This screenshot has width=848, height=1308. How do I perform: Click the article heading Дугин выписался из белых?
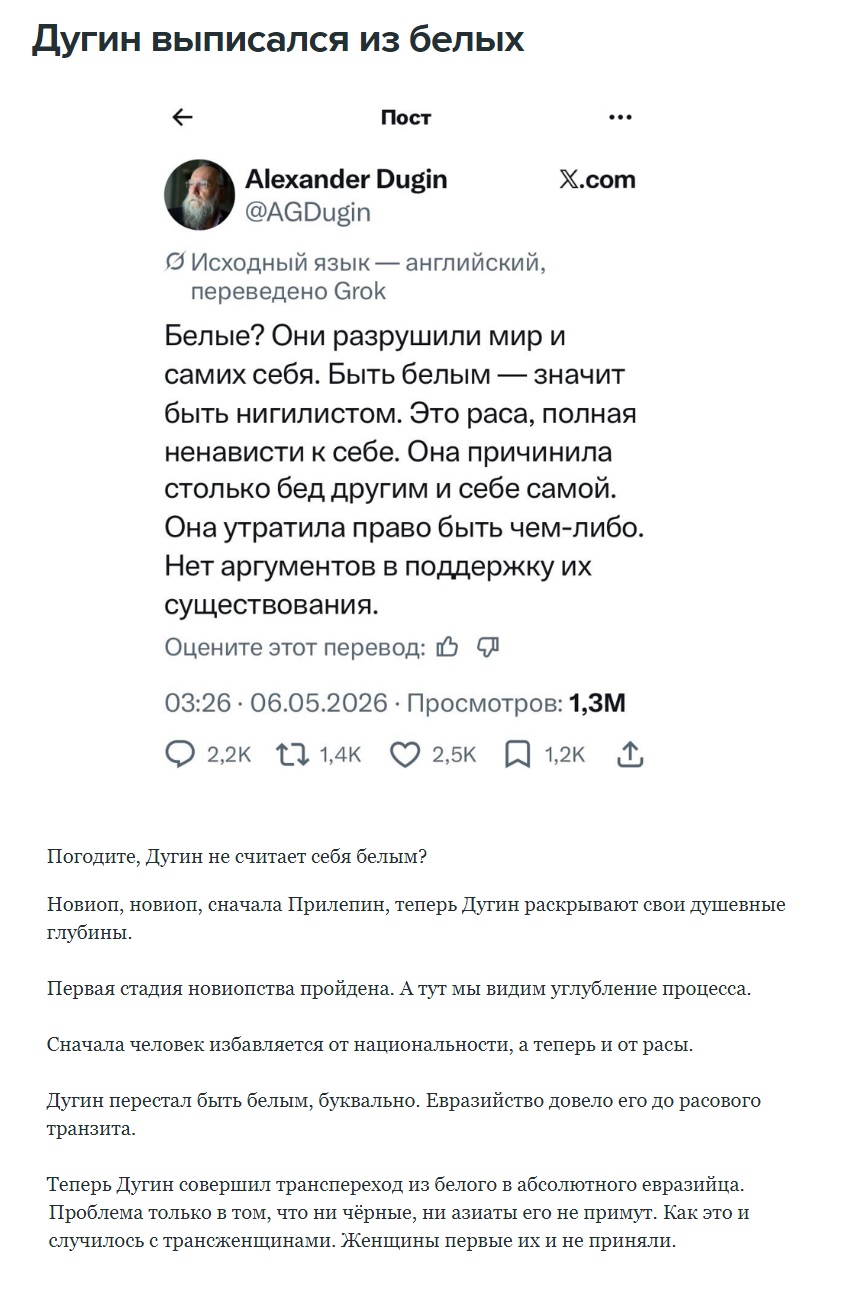(278, 39)
